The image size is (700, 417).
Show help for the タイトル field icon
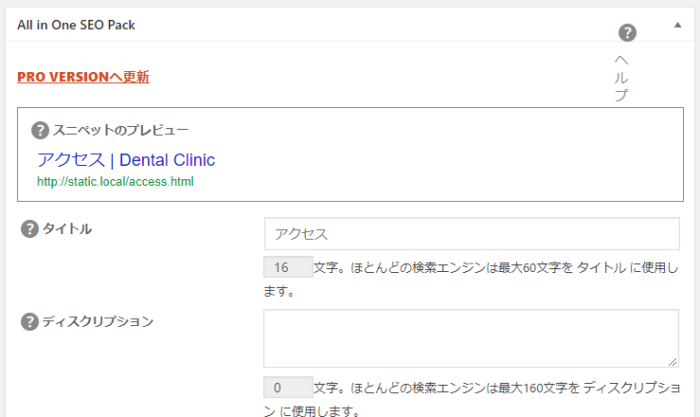pyautogui.click(x=30, y=229)
